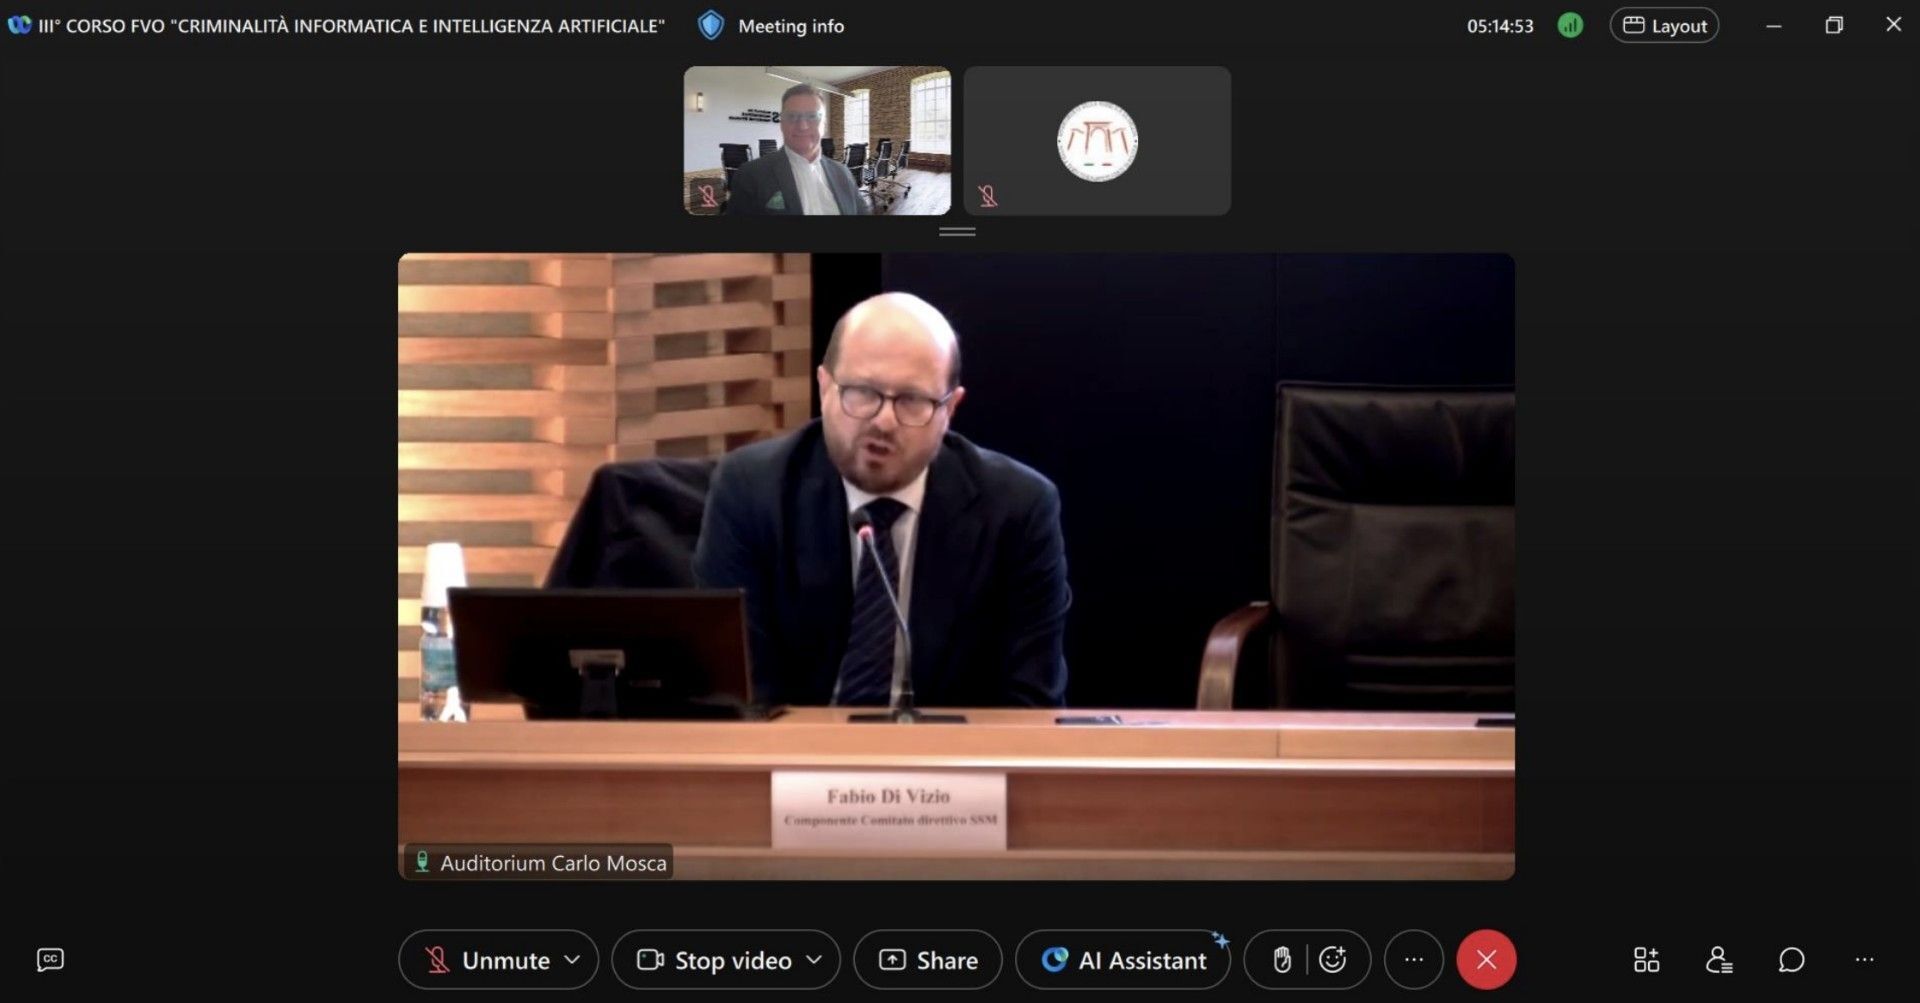Open more options in the control bar

click(x=1413, y=960)
